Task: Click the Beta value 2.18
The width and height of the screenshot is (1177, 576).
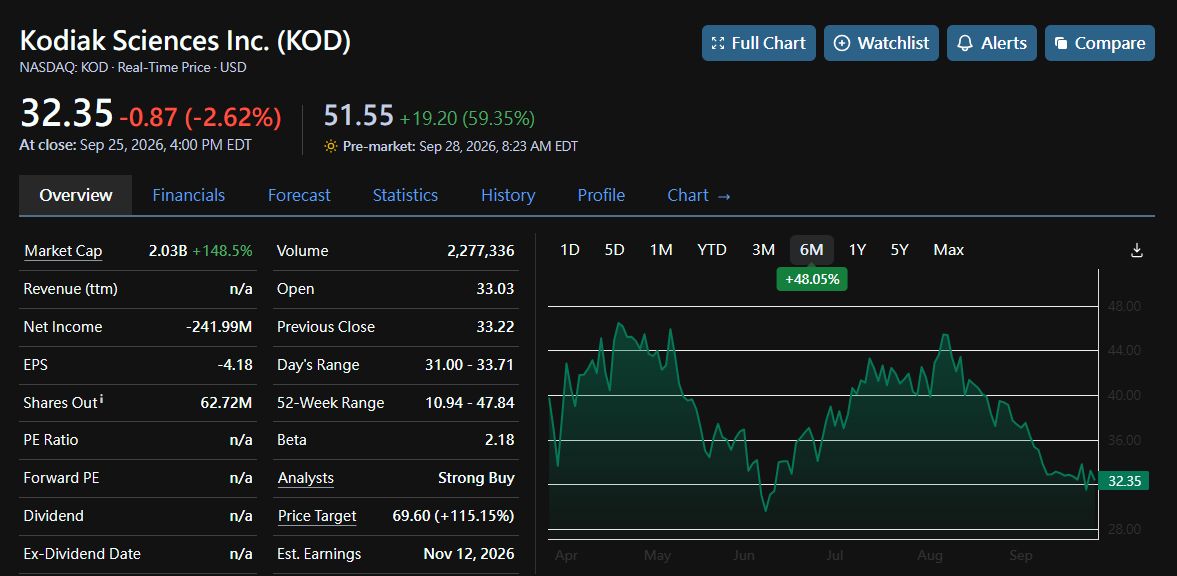Action: (500, 440)
